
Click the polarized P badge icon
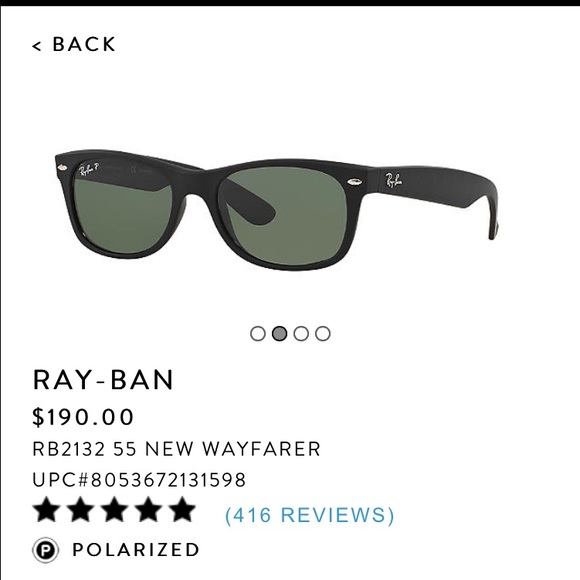(45, 550)
